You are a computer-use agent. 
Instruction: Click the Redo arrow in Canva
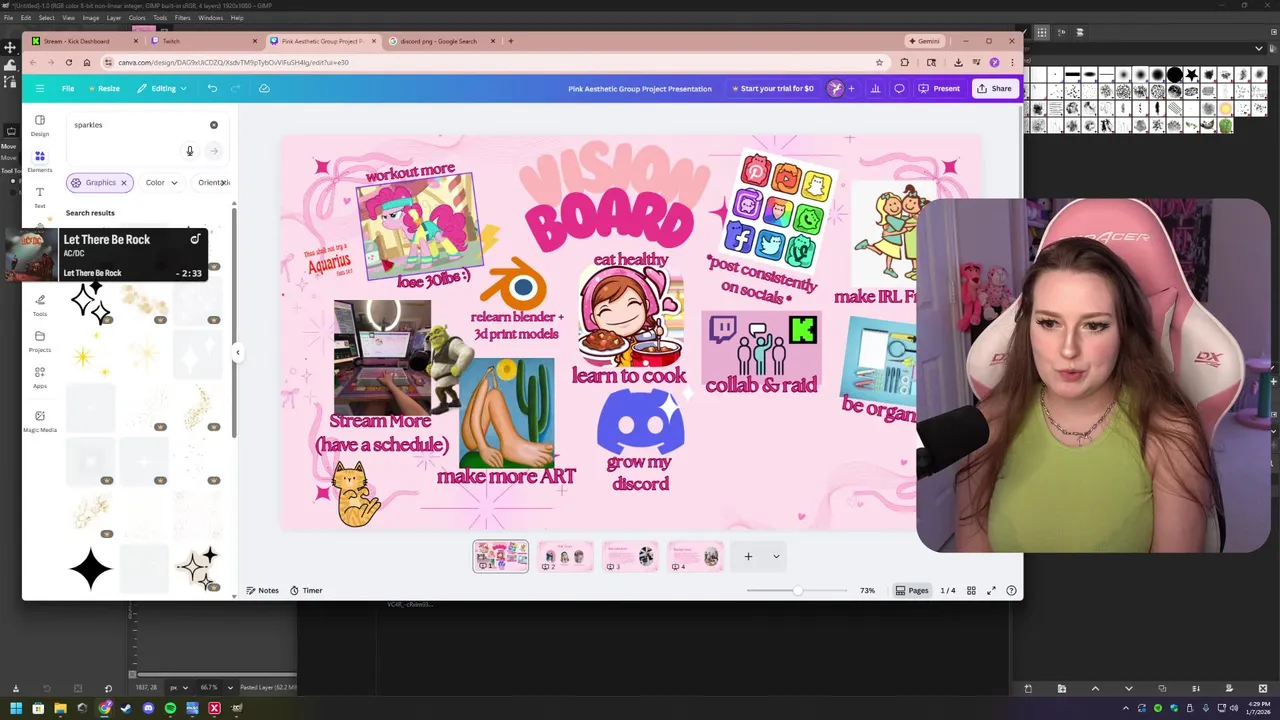(236, 88)
